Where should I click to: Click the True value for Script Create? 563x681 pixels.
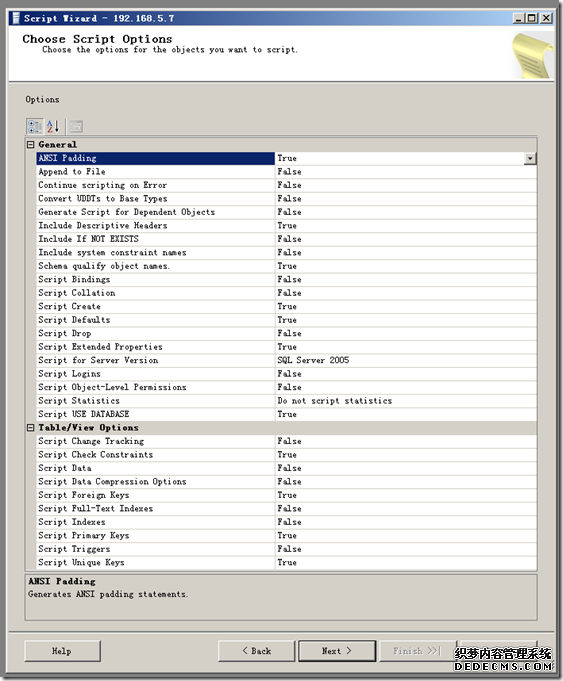287,306
